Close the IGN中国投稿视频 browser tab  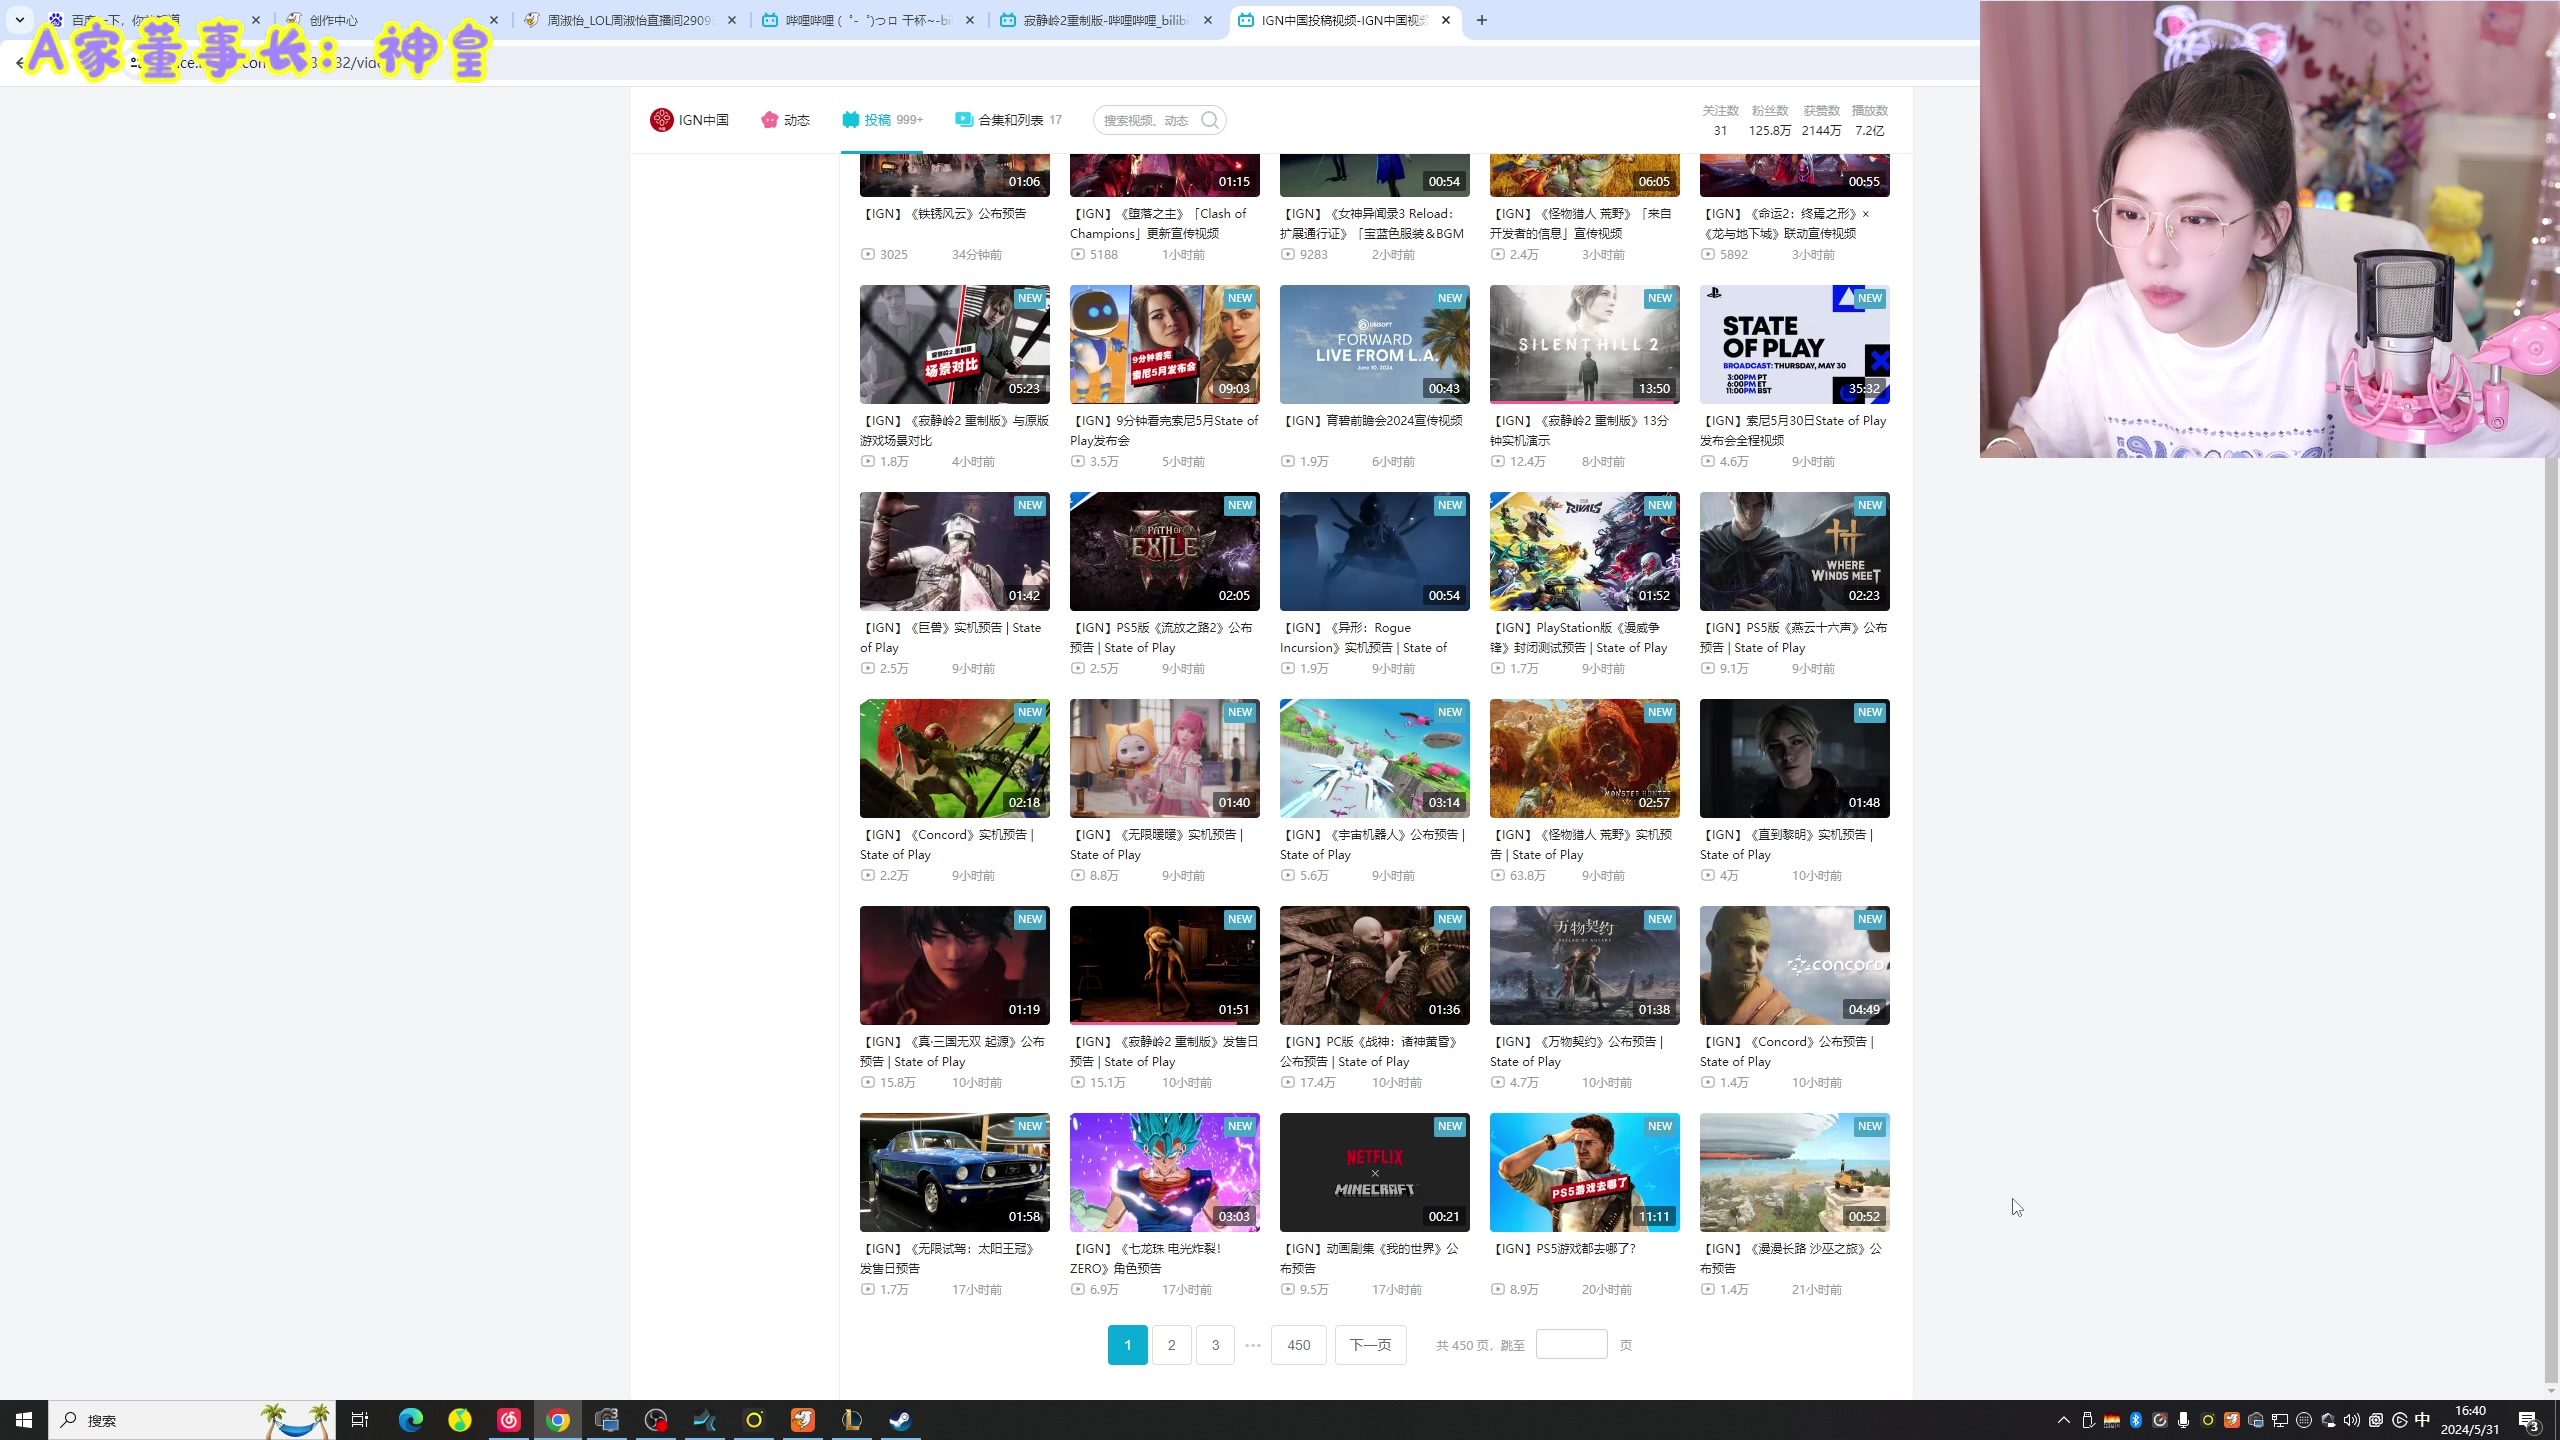[x=1446, y=20]
